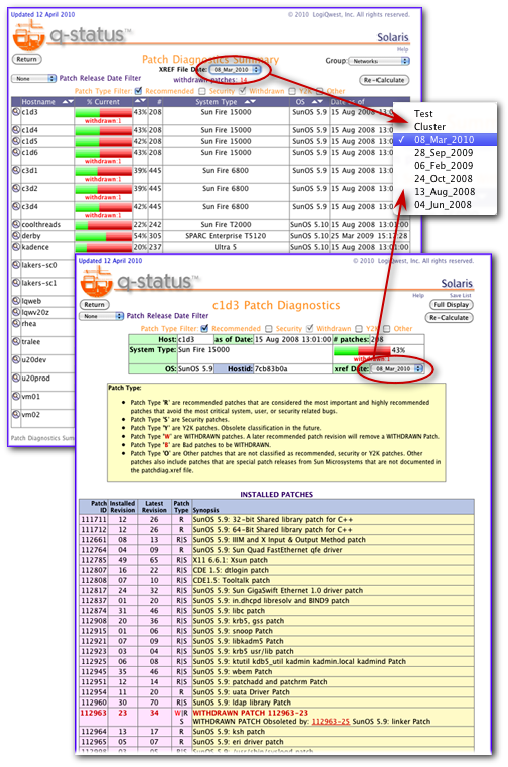508x767 pixels.
Task: Enable Other filter in c1d3 Patch Diagnostics window
Action: pos(387,328)
